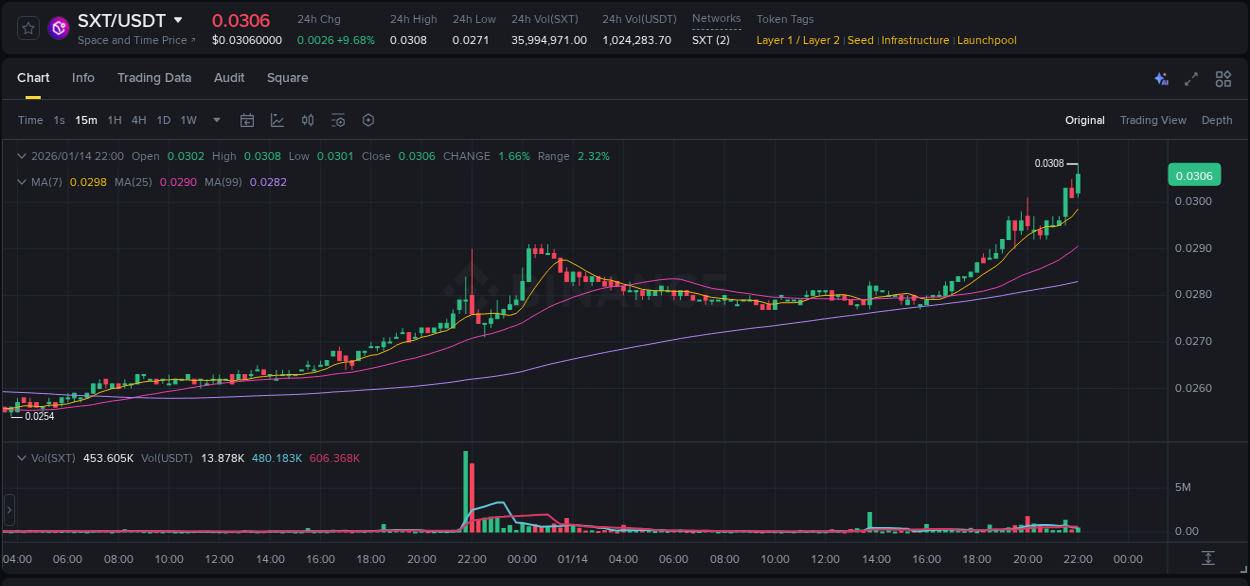1250x586 pixels.
Task: Click the candlestick comparison icon
Action: [308, 120]
